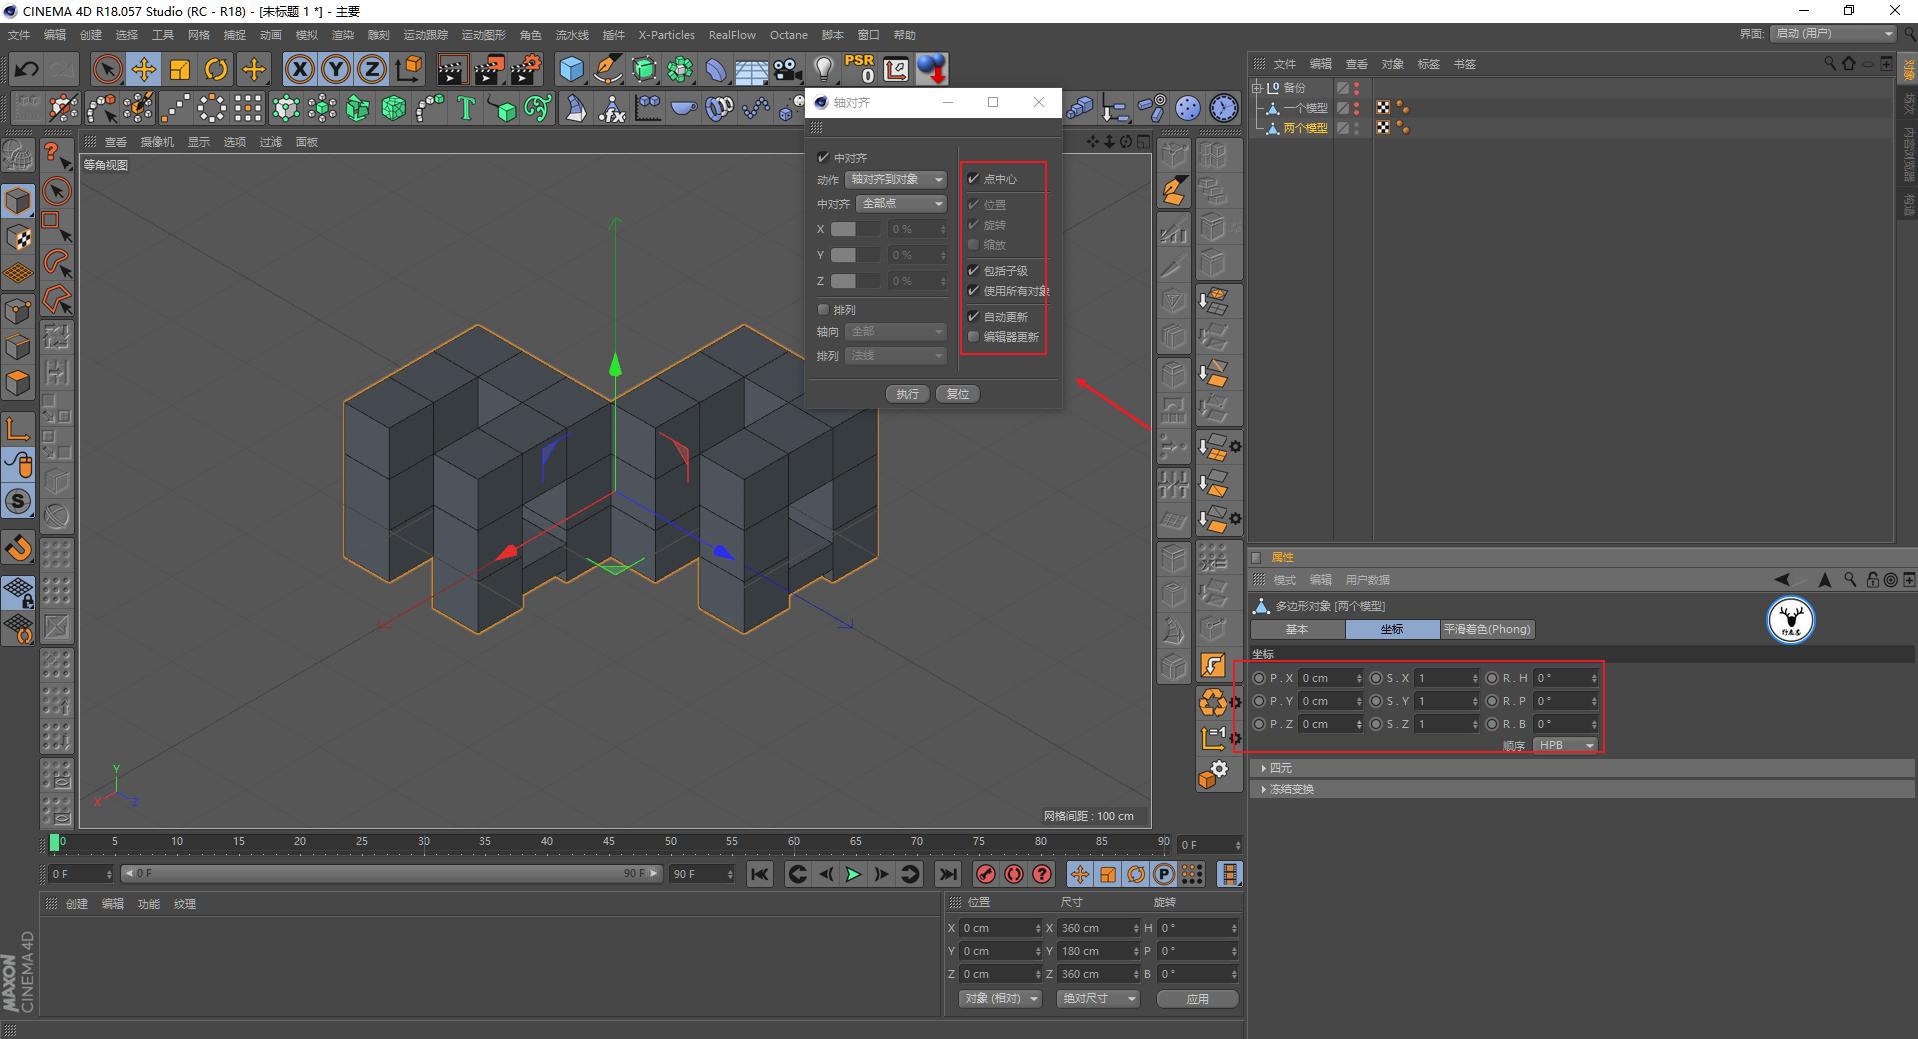
Task: Click the PSR reset icon
Action: click(859, 69)
